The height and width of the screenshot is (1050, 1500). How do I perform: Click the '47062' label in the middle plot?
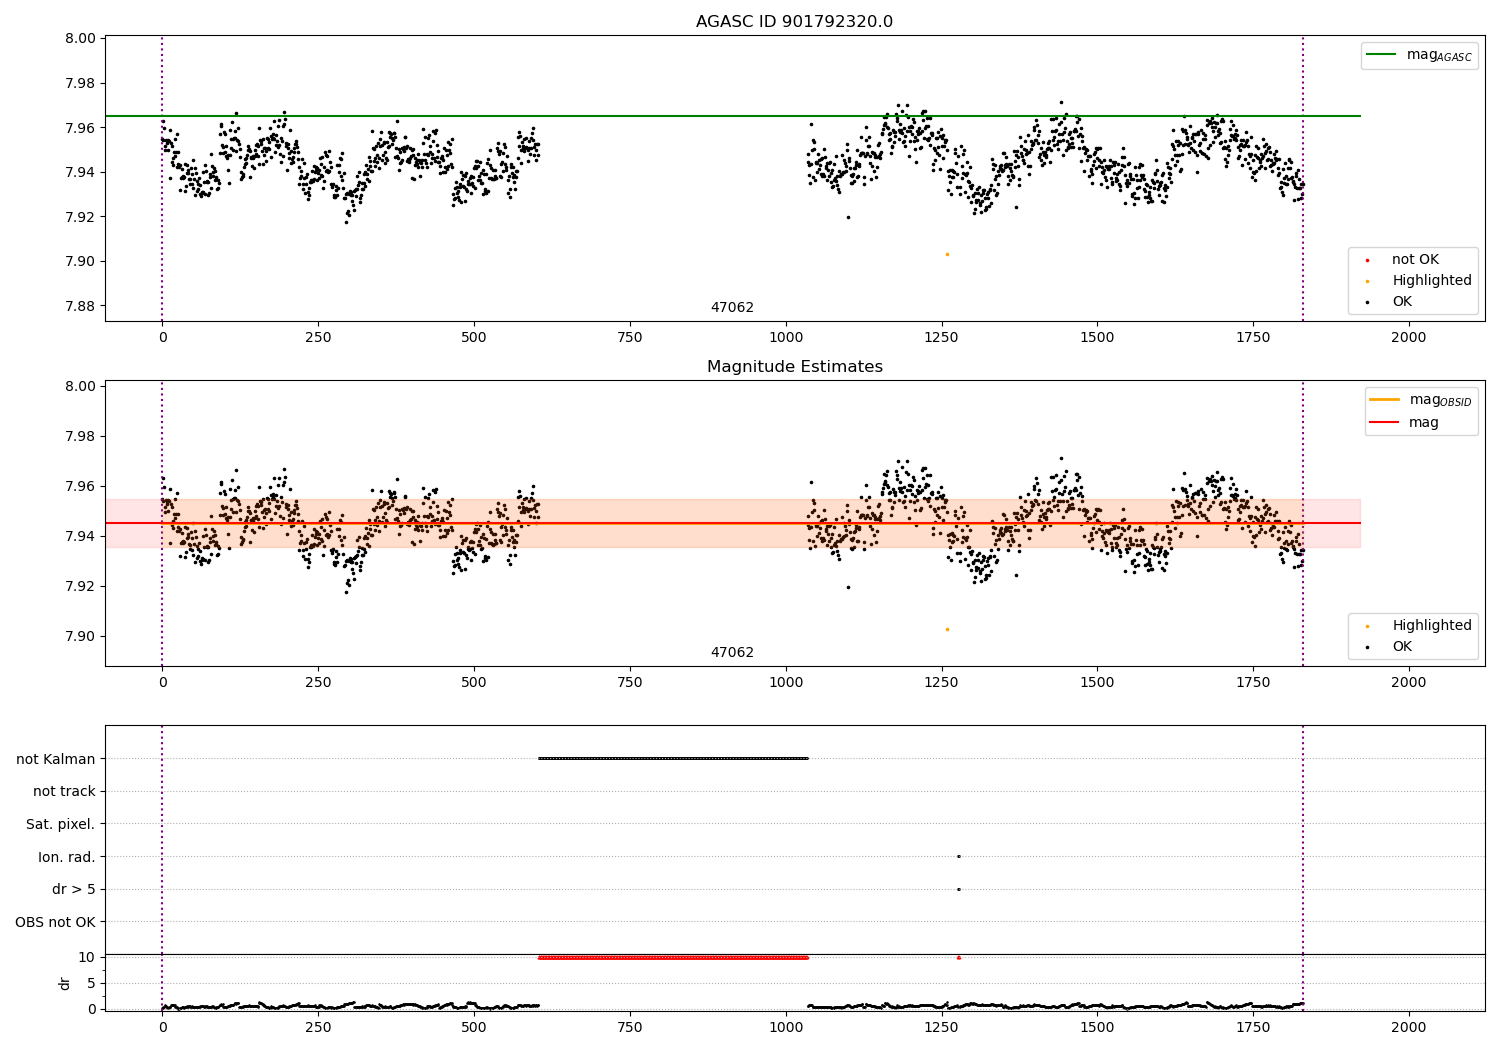click(732, 653)
